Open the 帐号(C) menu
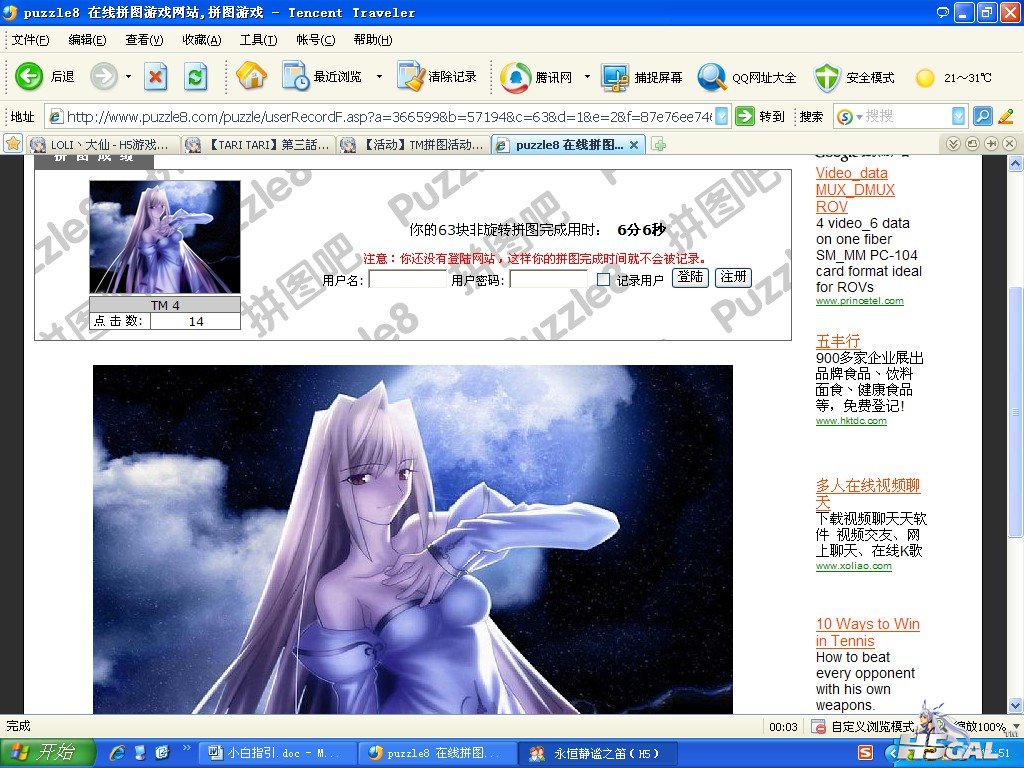Viewport: 1024px width, 768px height. [x=315, y=40]
